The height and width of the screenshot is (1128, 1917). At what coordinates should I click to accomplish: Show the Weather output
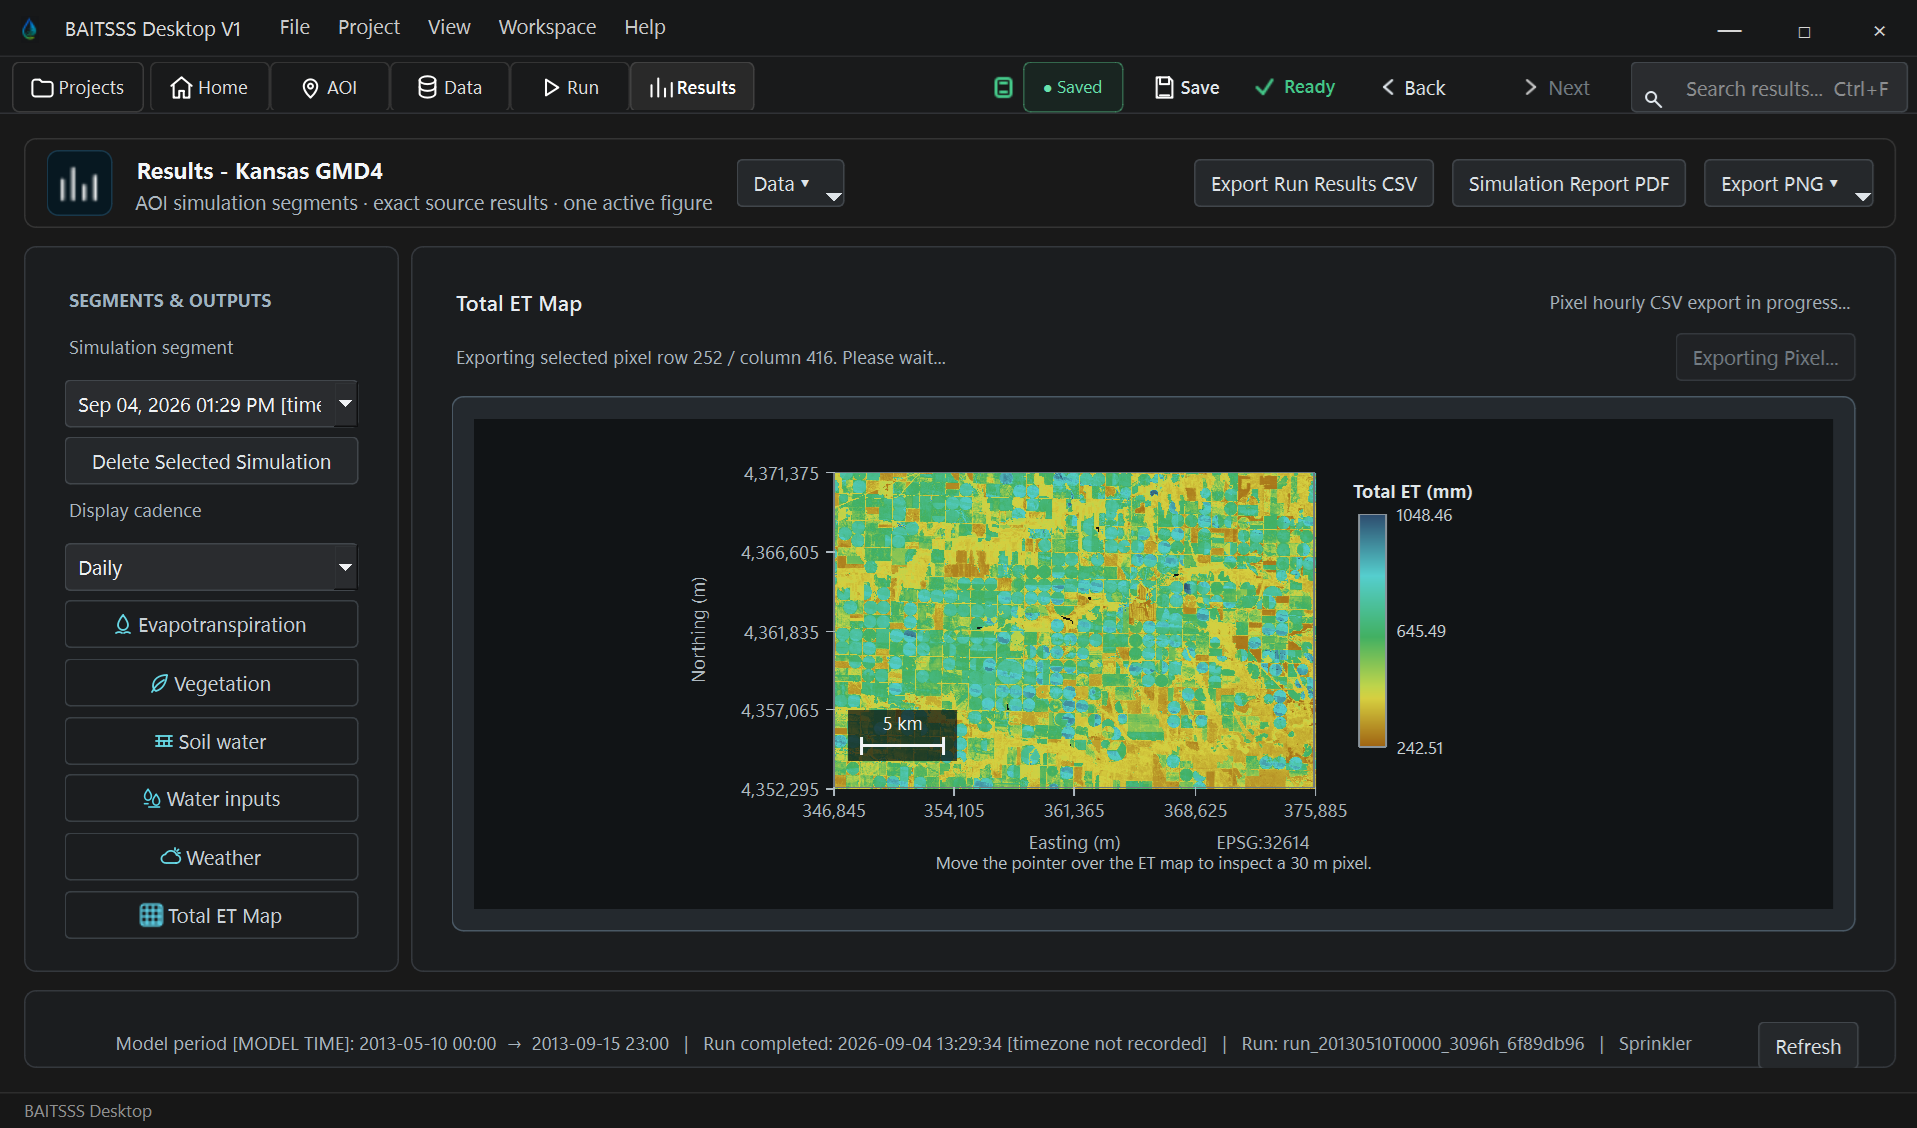click(x=211, y=857)
